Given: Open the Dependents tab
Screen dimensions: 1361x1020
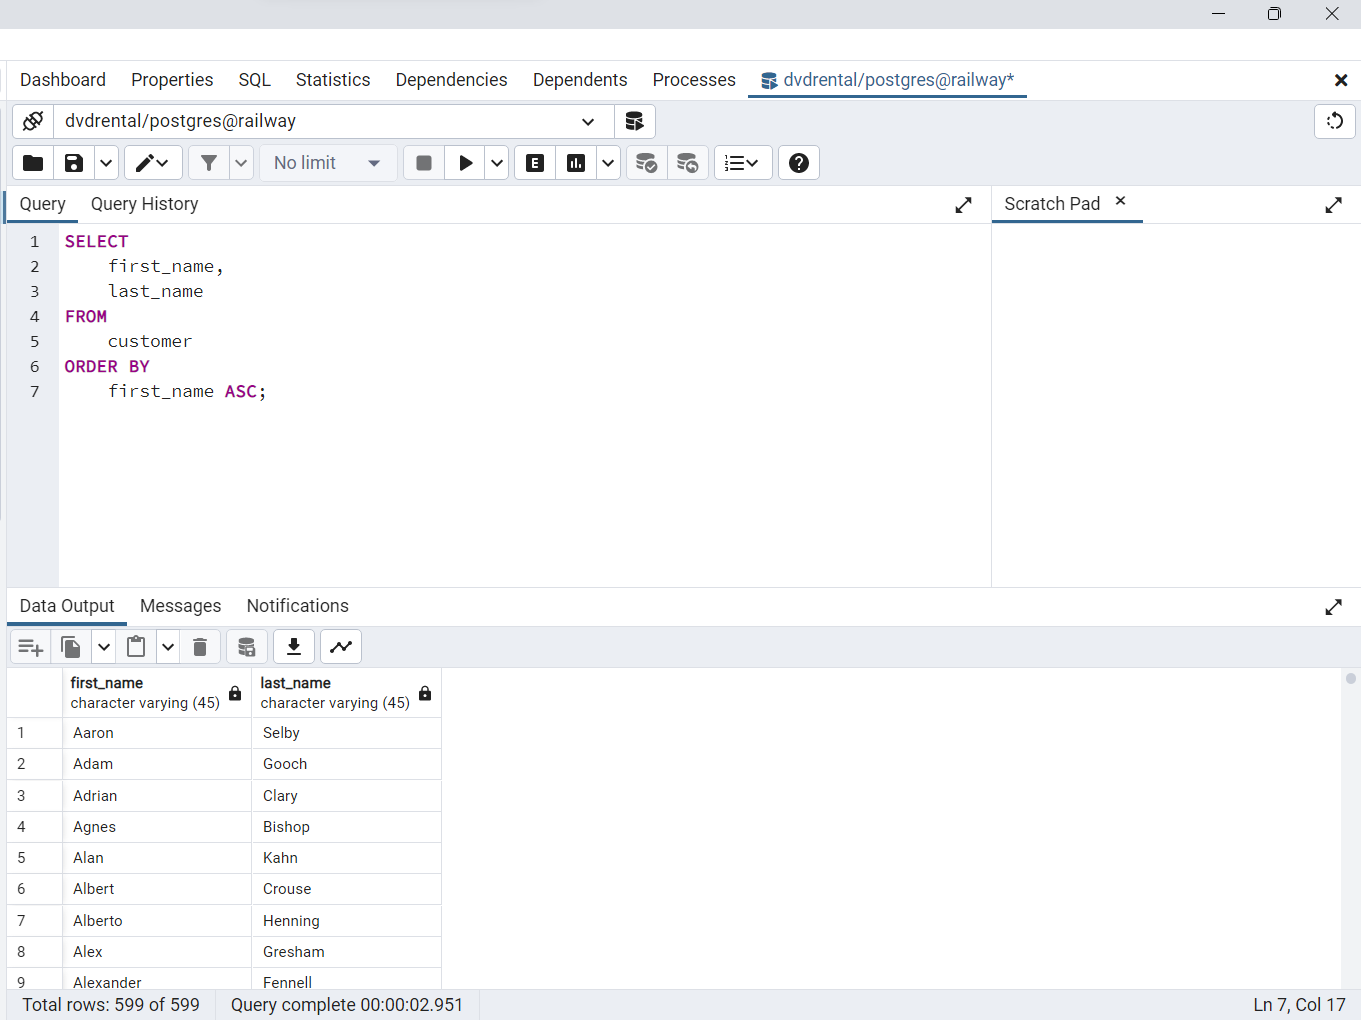Looking at the screenshot, I should pyautogui.click(x=580, y=80).
